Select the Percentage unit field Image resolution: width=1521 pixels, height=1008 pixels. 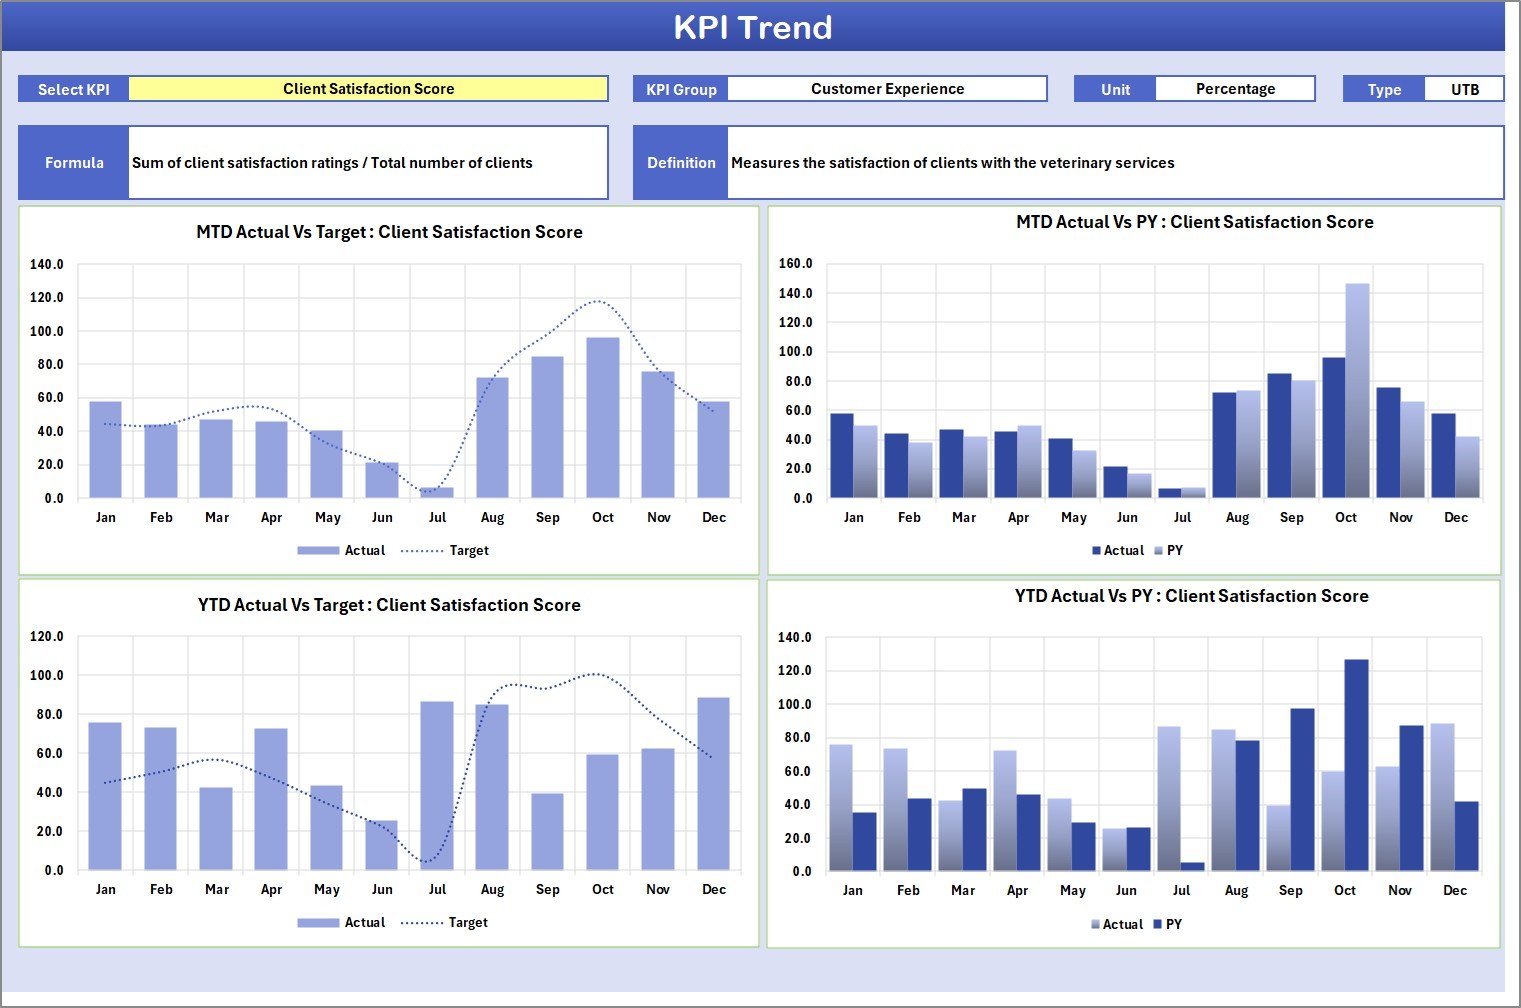click(1236, 88)
